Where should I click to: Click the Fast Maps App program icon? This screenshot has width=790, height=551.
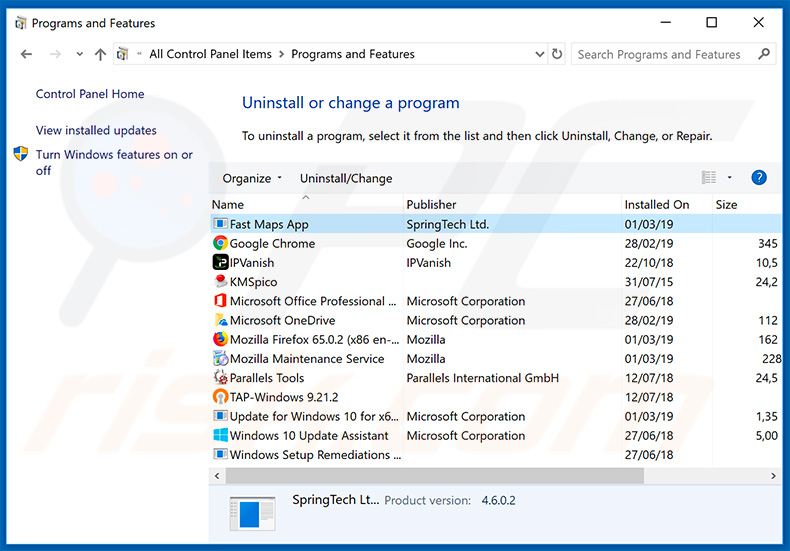220,224
